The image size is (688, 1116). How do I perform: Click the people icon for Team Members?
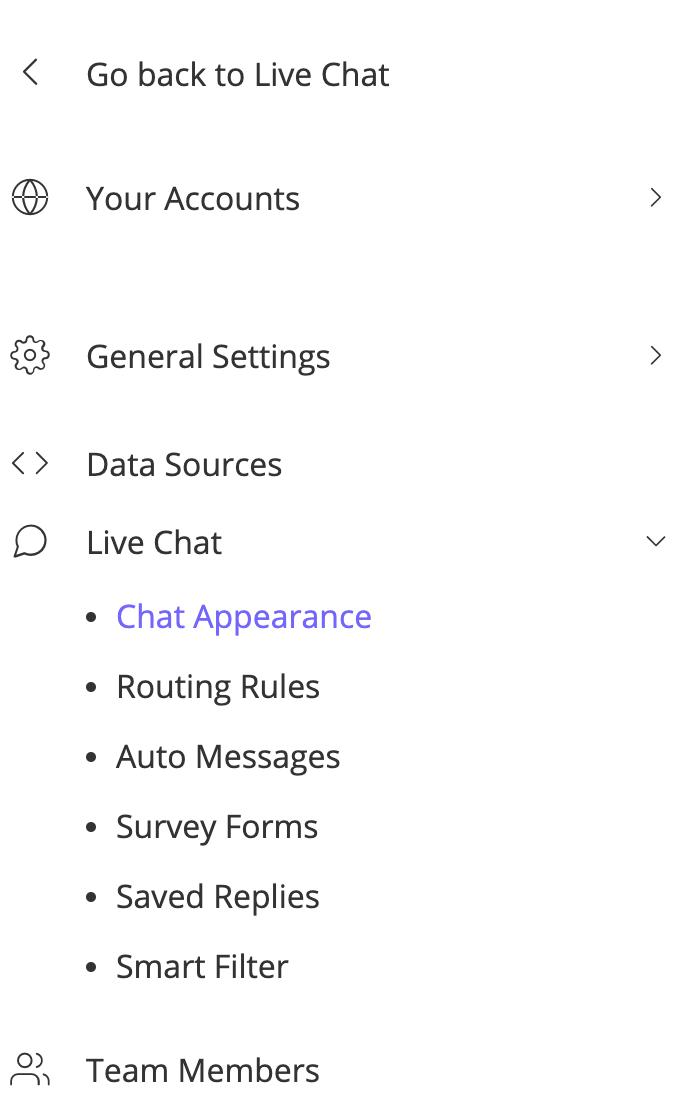point(30,1070)
